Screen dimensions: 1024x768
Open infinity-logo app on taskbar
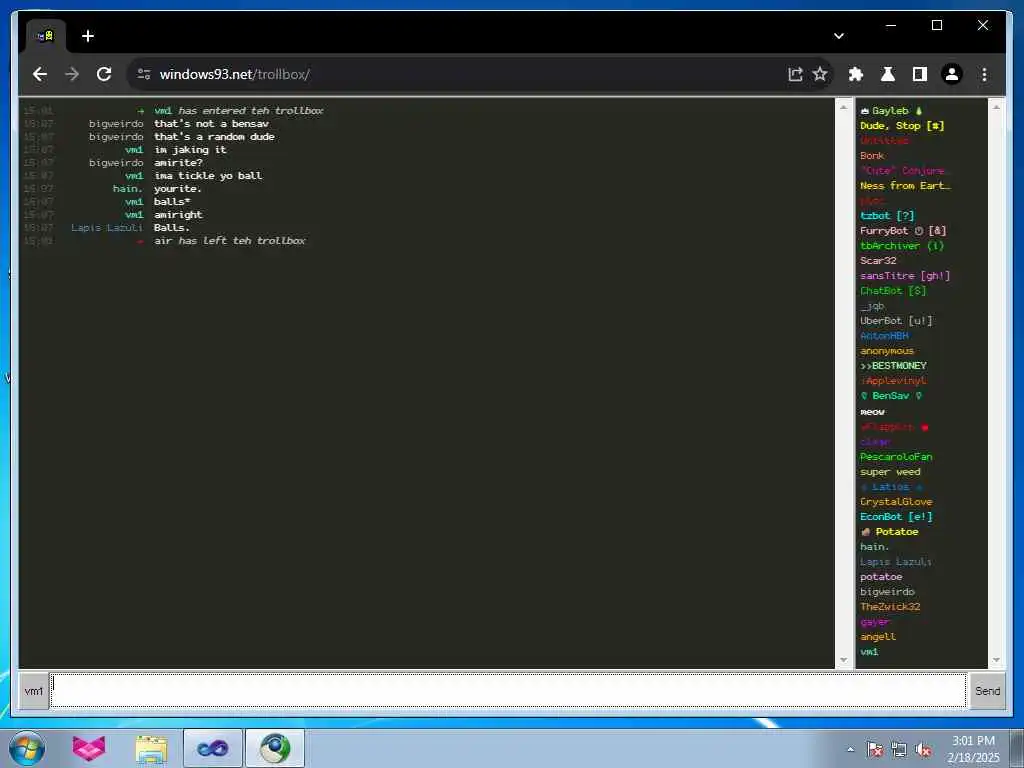click(213, 748)
